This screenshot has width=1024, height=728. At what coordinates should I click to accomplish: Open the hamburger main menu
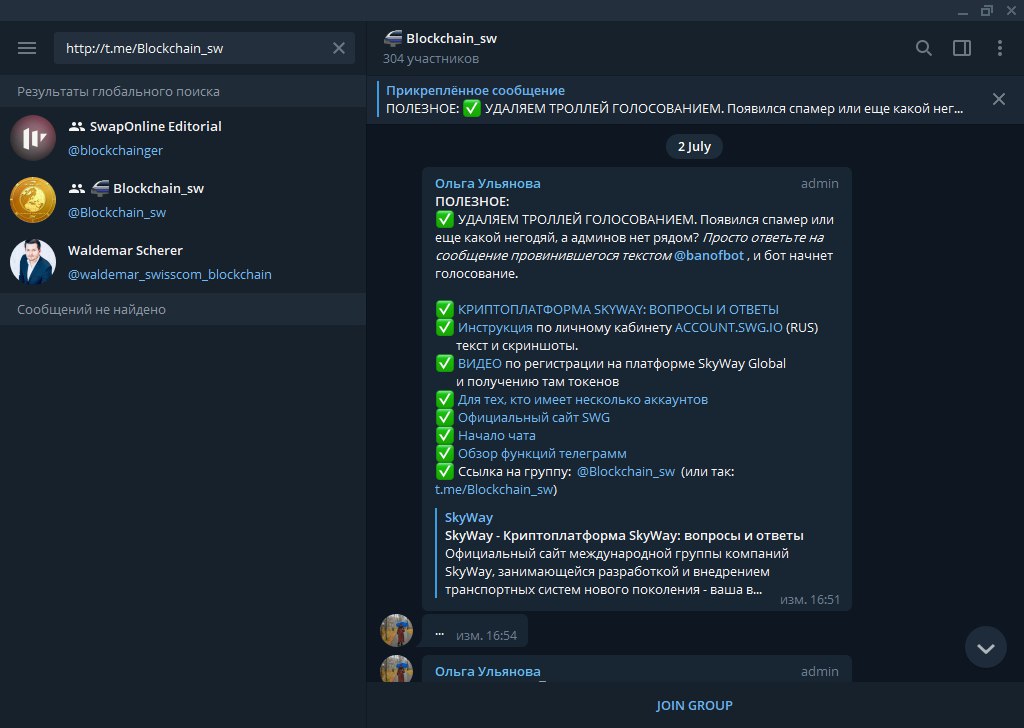[27, 48]
